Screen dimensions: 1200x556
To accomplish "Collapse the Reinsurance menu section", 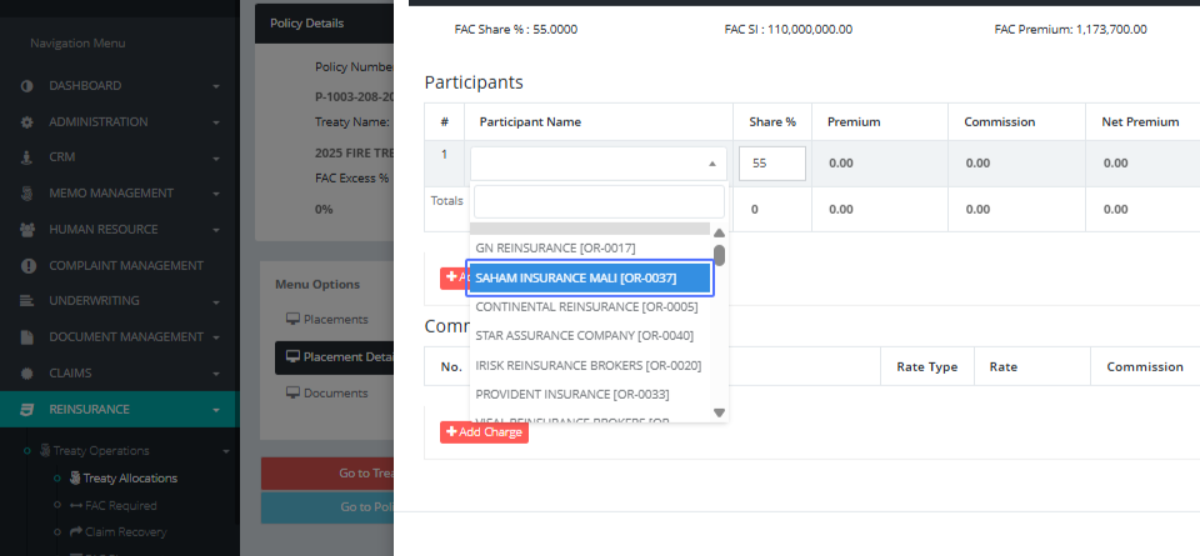I will point(216,409).
